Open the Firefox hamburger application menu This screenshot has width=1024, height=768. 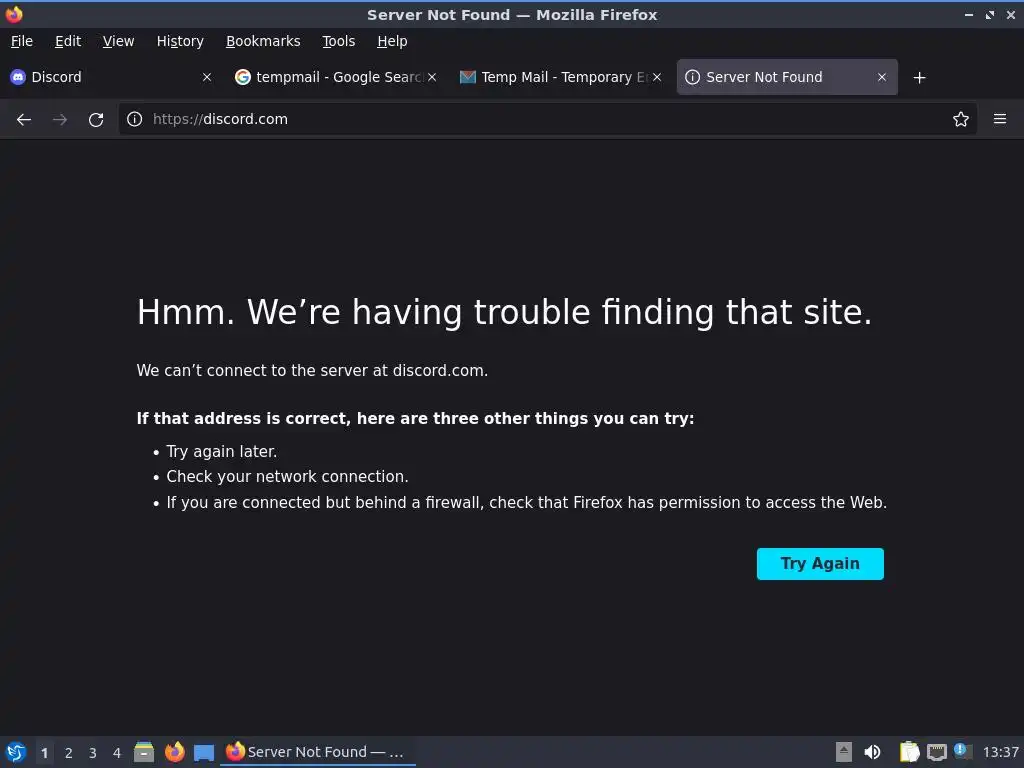[x=1000, y=119]
